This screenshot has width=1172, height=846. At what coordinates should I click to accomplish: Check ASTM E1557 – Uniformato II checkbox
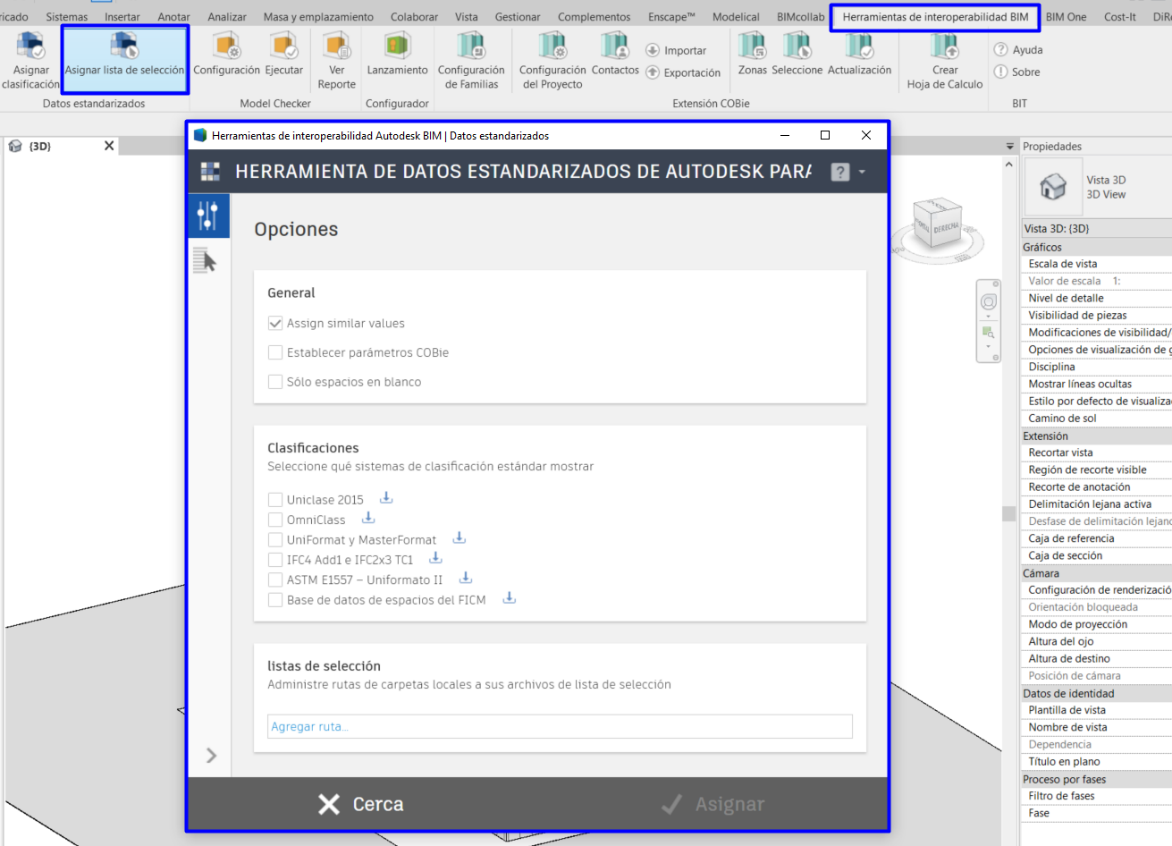pyautogui.click(x=275, y=580)
